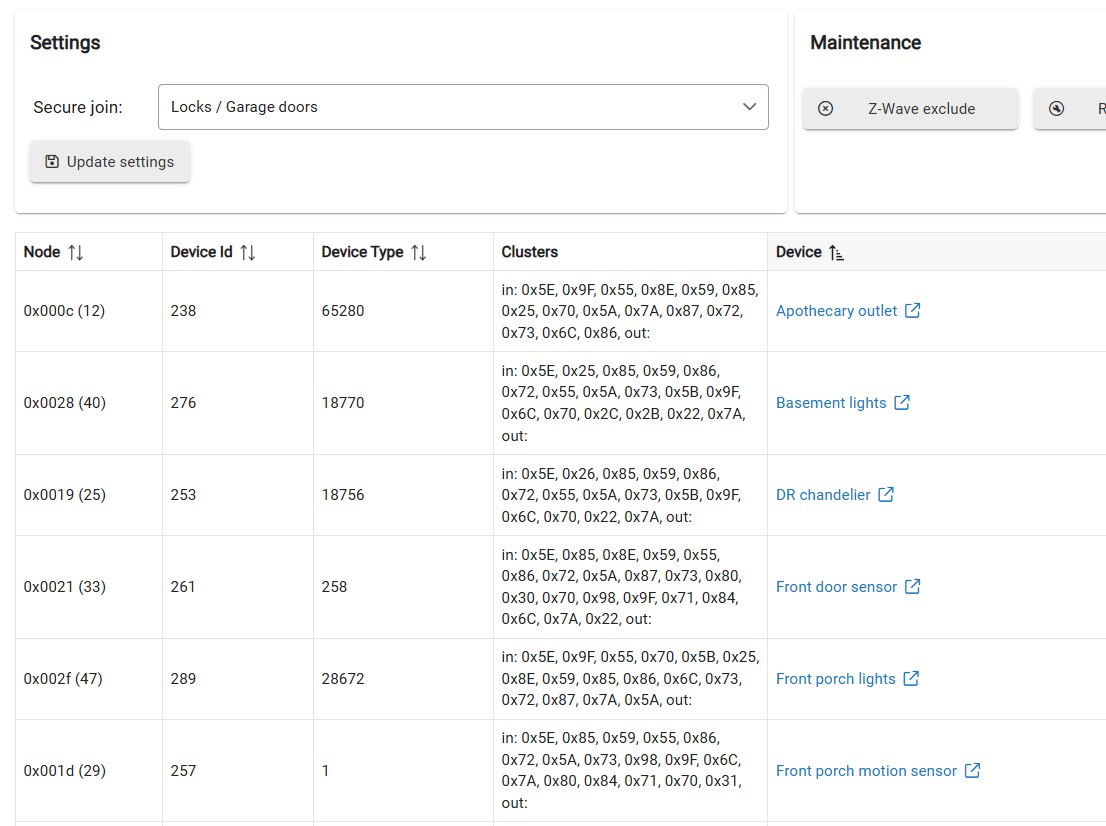The image size is (1106, 826).
Task: Click Device Id value 261
Action: 183,587
